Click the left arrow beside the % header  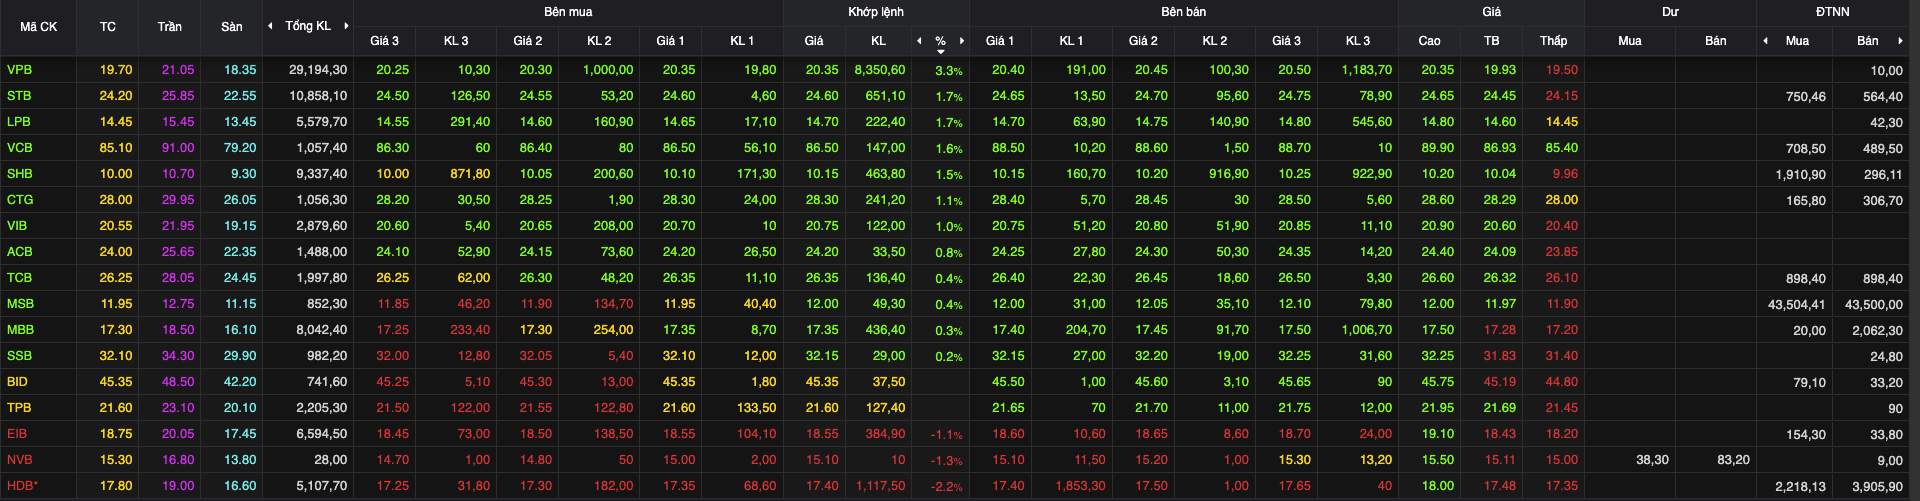(919, 41)
